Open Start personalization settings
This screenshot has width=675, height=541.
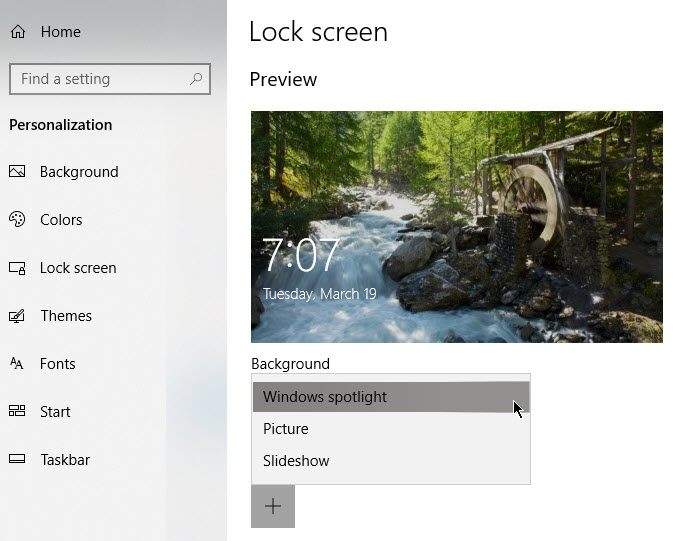tap(55, 412)
